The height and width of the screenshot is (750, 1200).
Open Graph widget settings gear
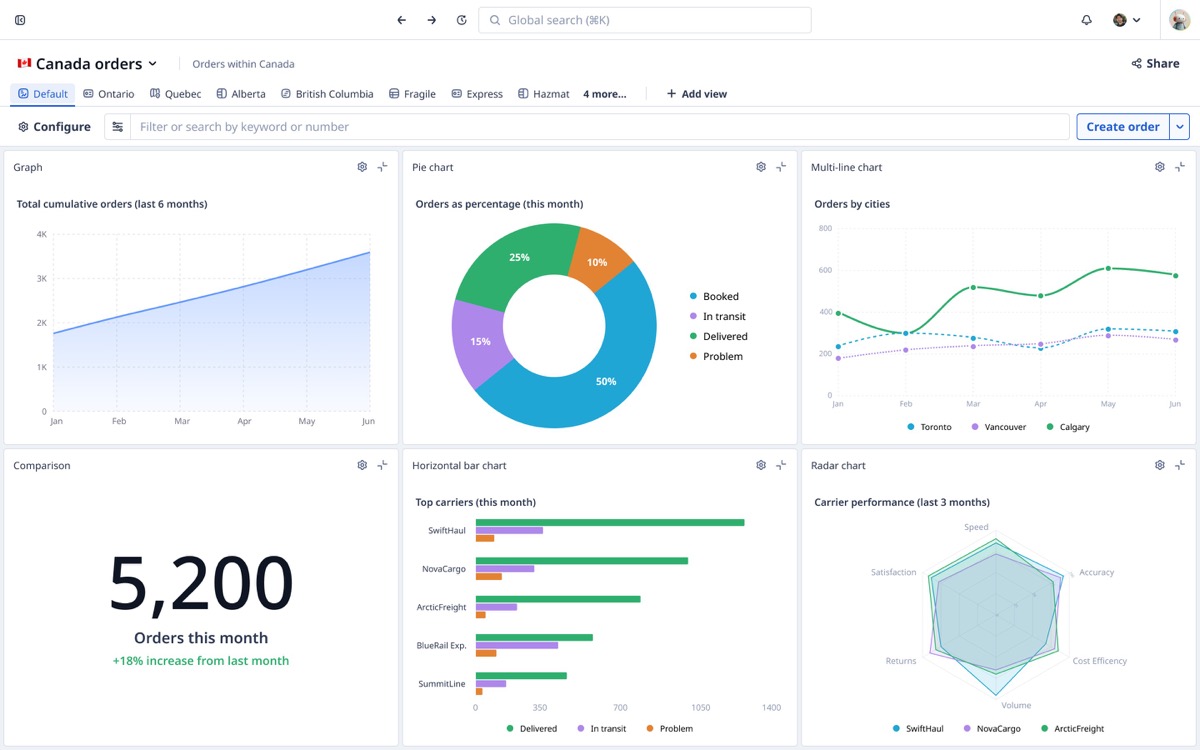point(362,167)
